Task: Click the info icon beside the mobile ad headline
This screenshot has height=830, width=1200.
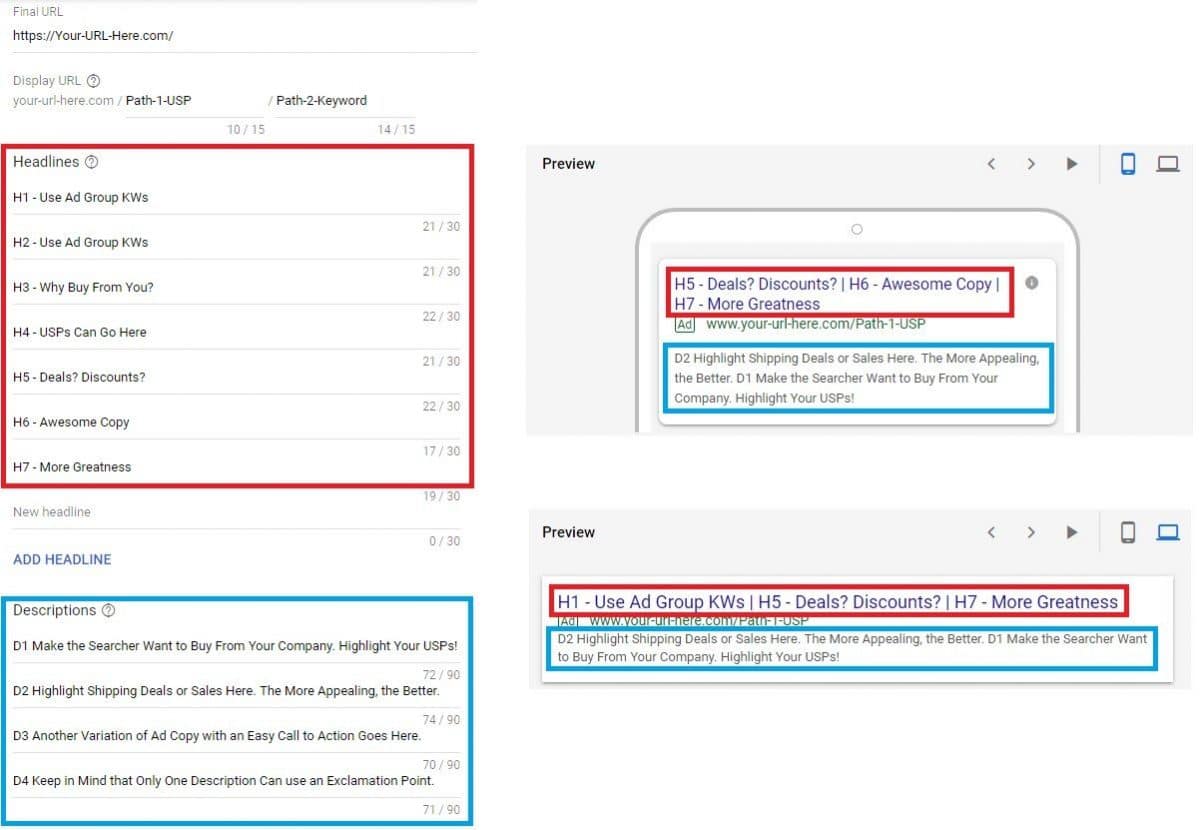Action: pyautogui.click(x=1031, y=283)
